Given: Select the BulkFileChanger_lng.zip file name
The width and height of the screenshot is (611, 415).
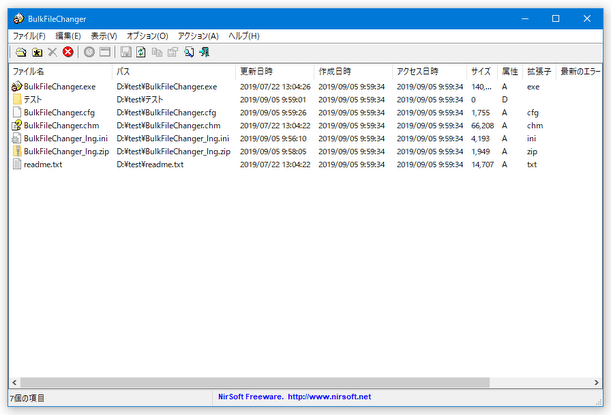Looking at the screenshot, I should [x=66, y=152].
